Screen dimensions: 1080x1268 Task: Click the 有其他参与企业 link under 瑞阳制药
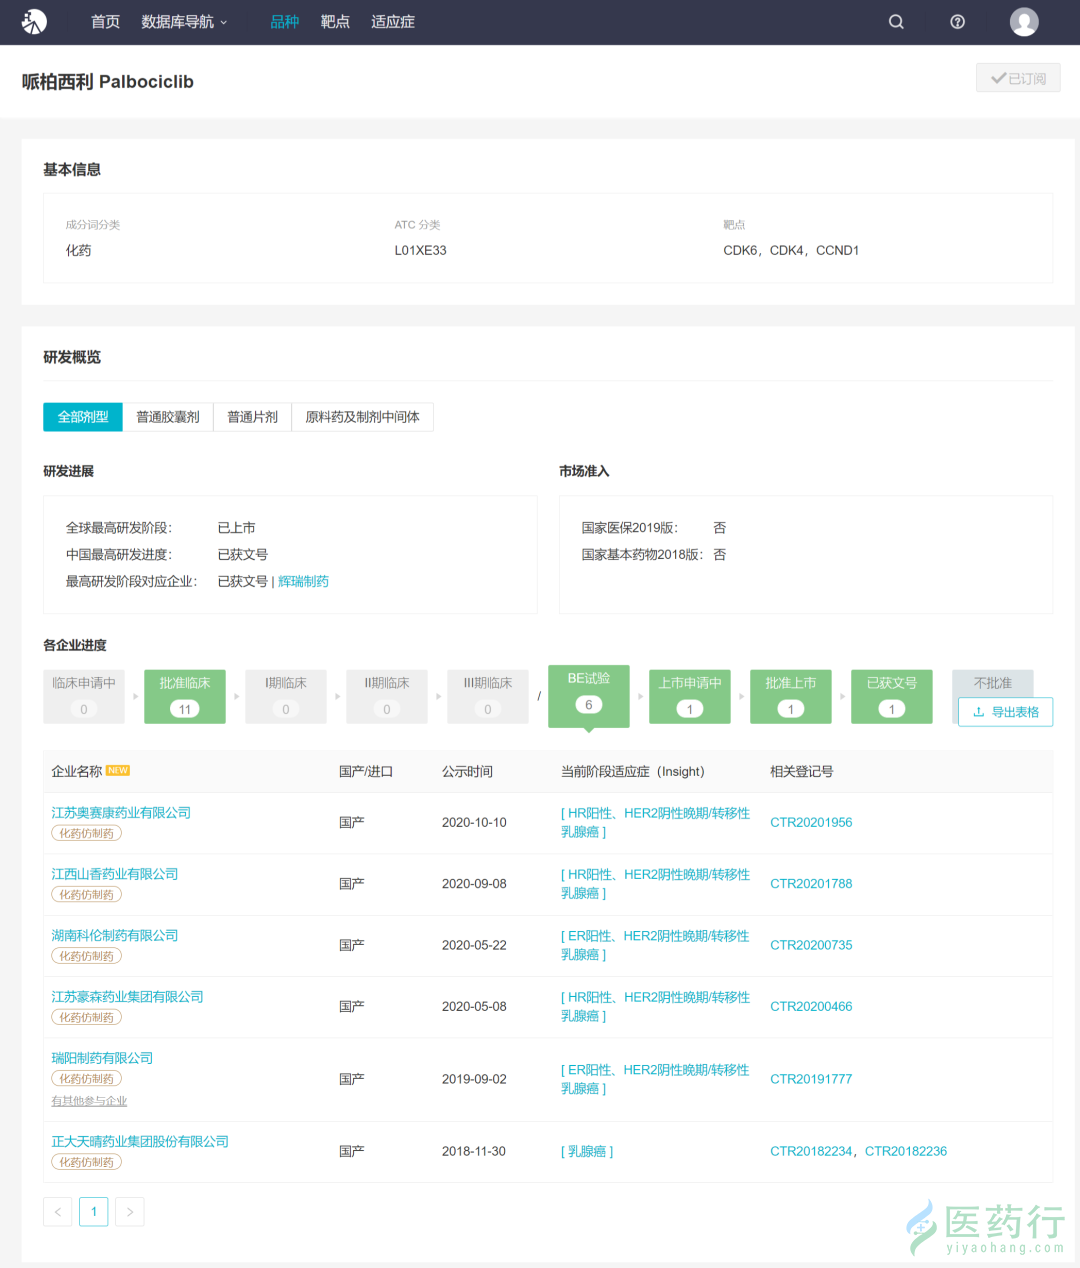coord(89,1101)
